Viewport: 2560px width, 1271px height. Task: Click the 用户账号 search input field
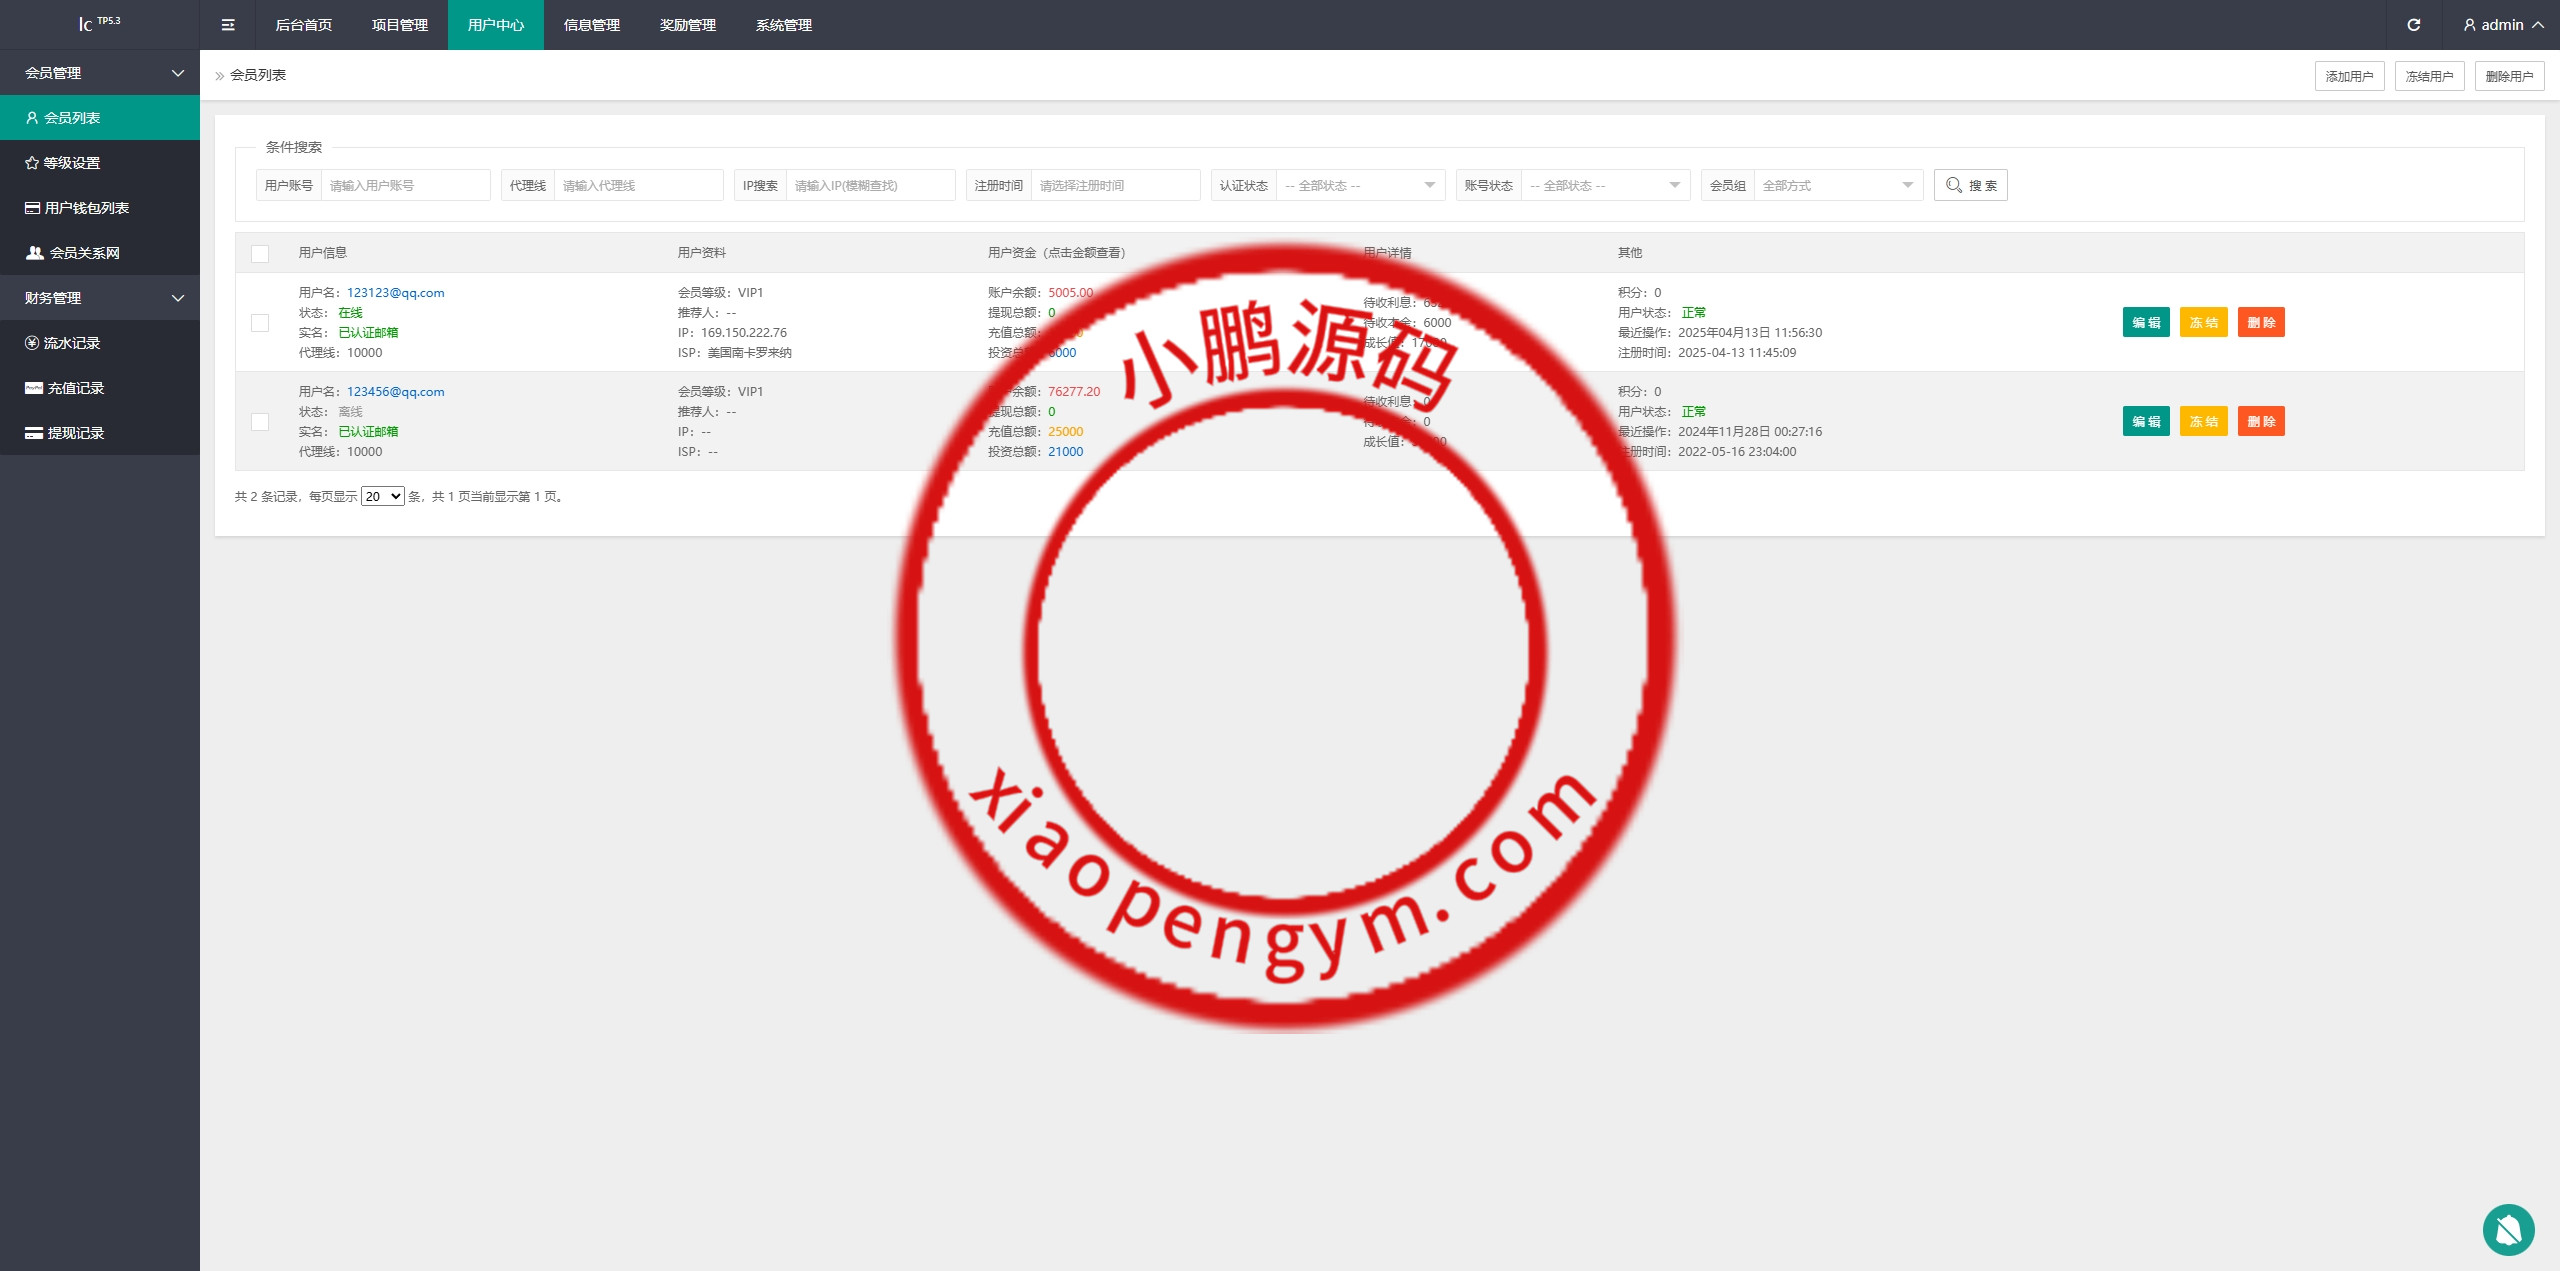coord(404,186)
